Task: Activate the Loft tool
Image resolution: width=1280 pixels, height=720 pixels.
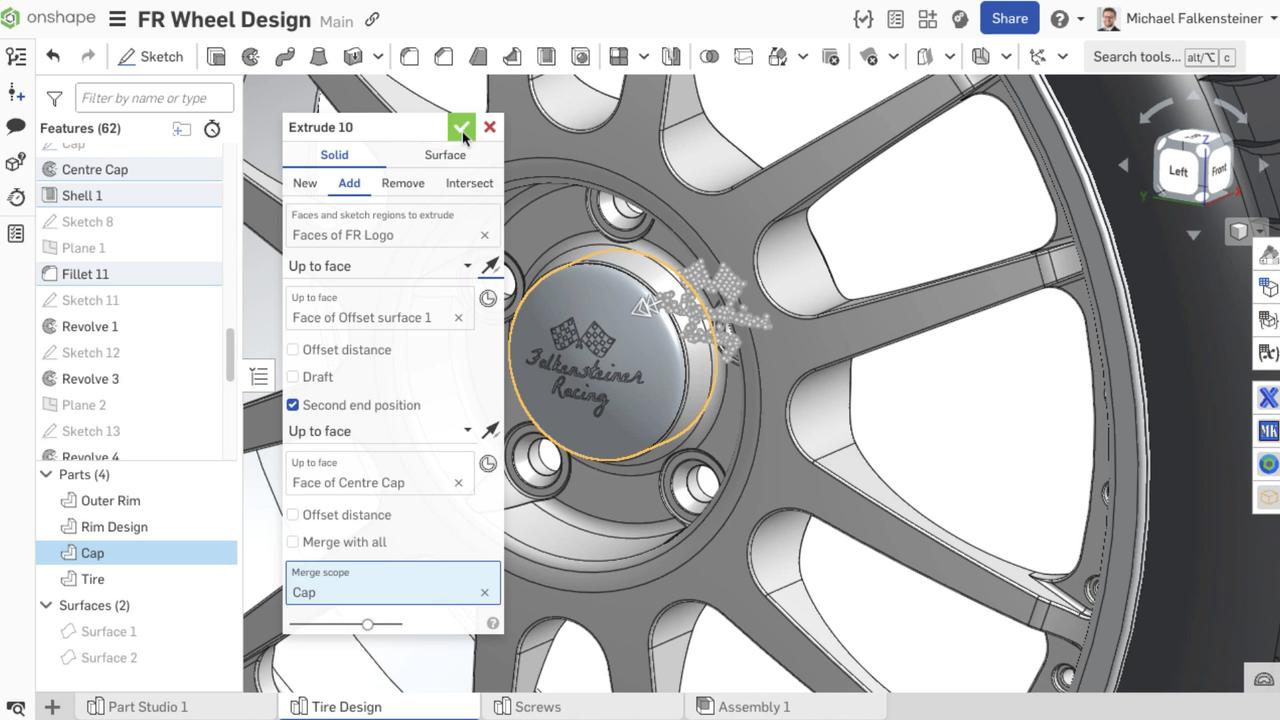Action: 319,57
